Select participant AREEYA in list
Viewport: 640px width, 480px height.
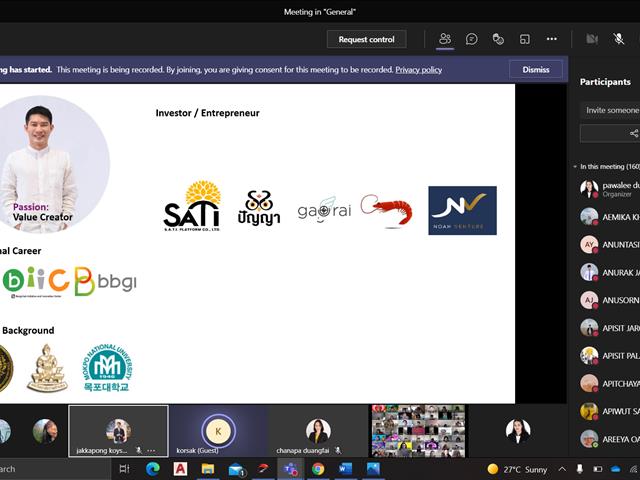click(x=610, y=439)
